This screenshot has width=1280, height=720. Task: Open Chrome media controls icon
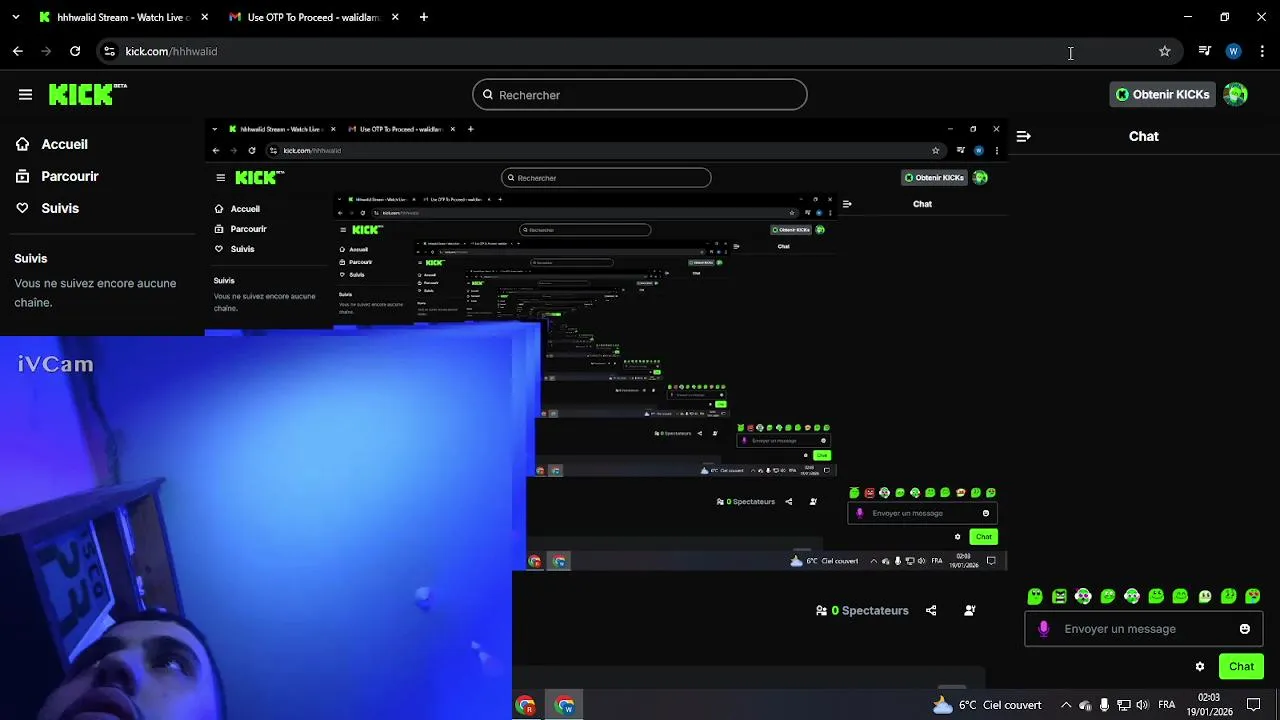1205,51
